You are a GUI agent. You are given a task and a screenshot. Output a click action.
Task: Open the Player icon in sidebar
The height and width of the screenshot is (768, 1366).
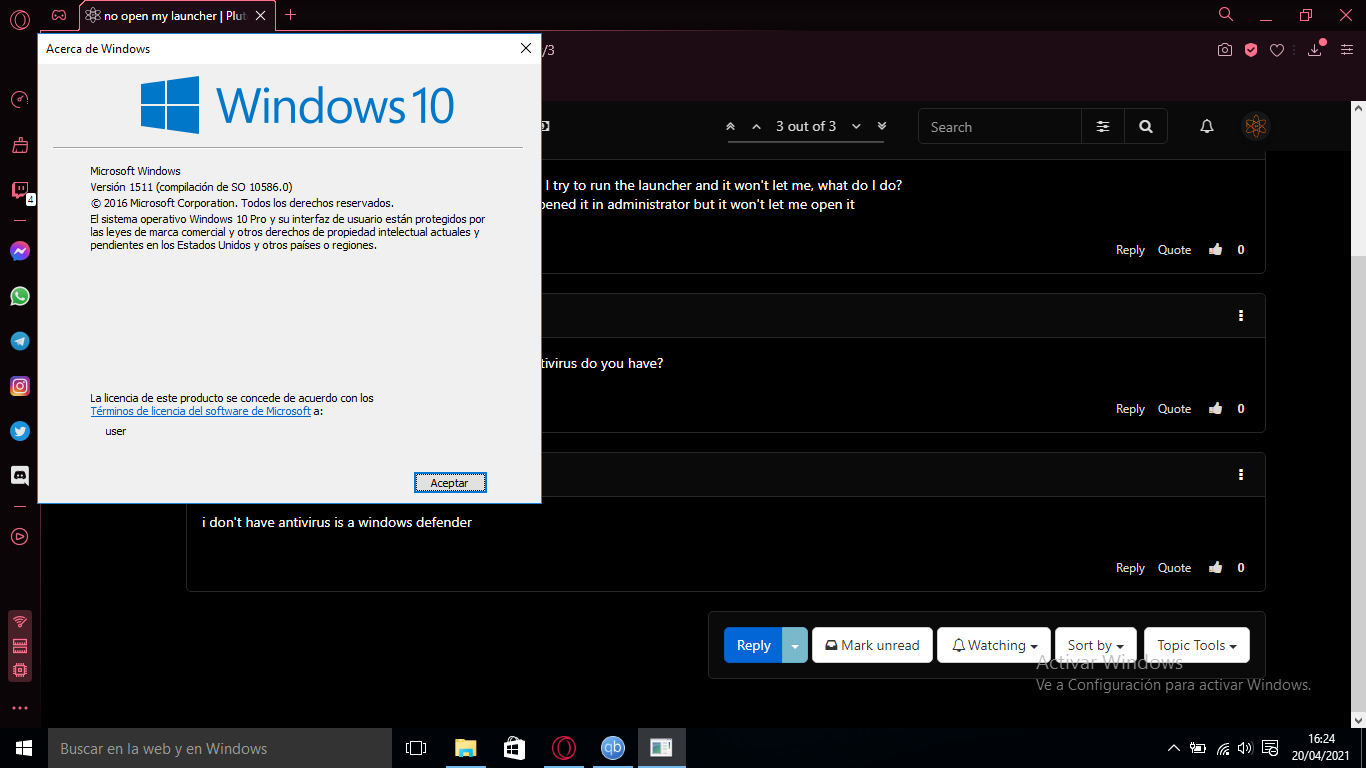pyautogui.click(x=19, y=537)
